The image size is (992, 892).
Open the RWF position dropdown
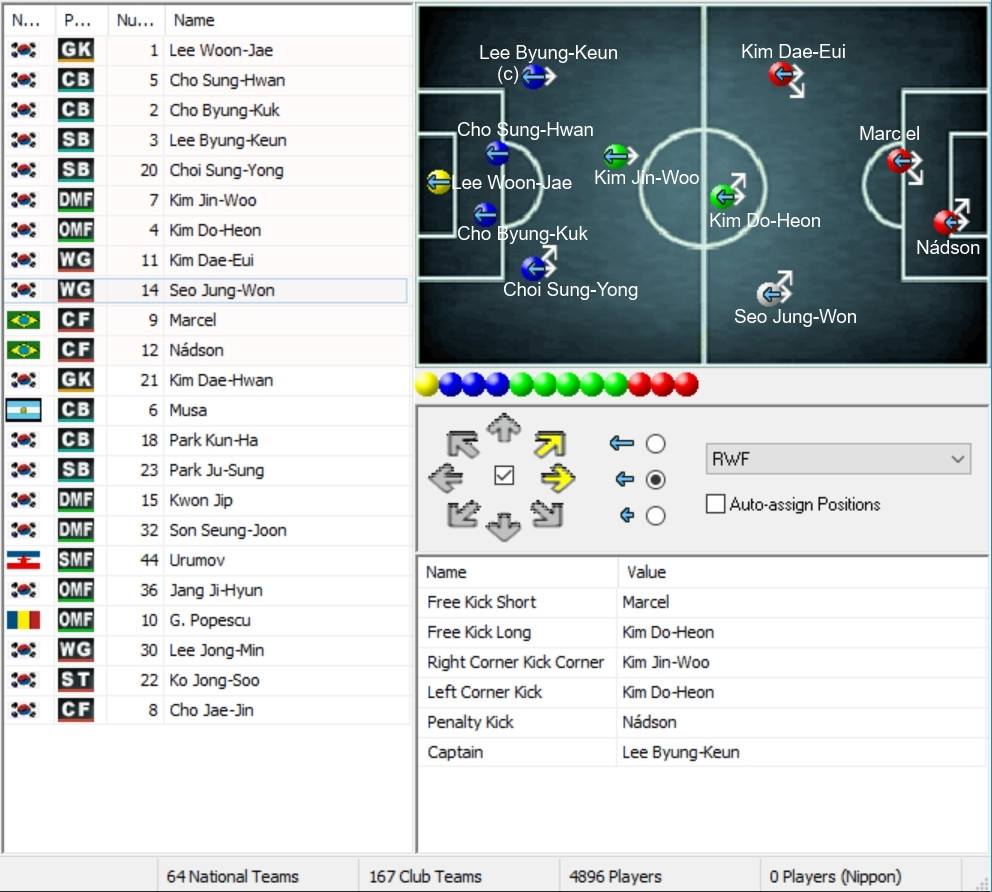point(838,459)
